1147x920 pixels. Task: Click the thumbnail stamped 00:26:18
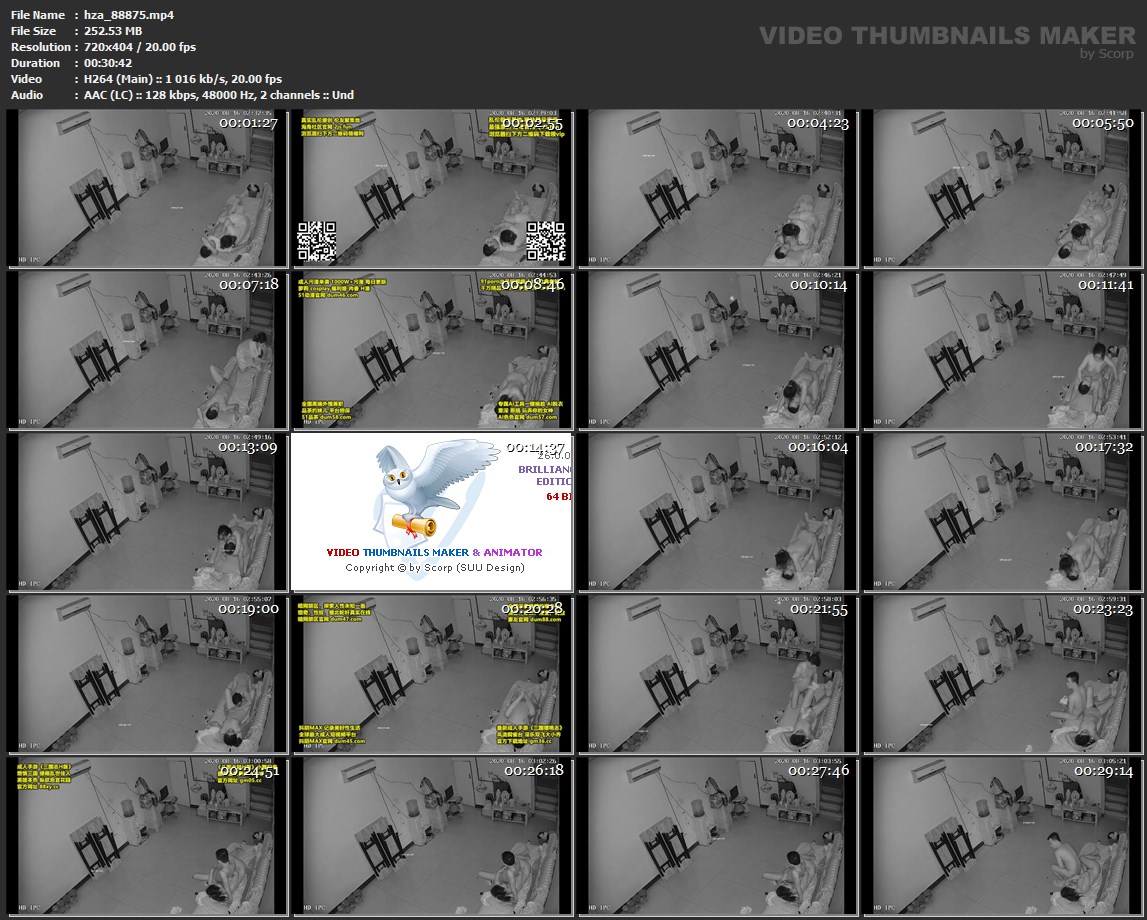point(432,836)
